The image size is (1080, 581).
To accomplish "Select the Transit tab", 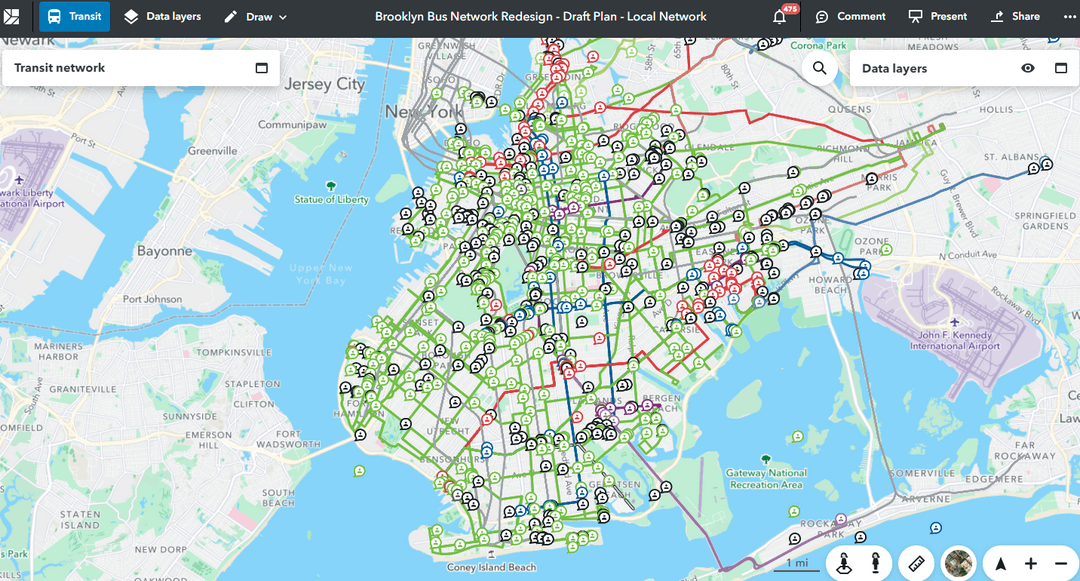I will click(x=75, y=17).
